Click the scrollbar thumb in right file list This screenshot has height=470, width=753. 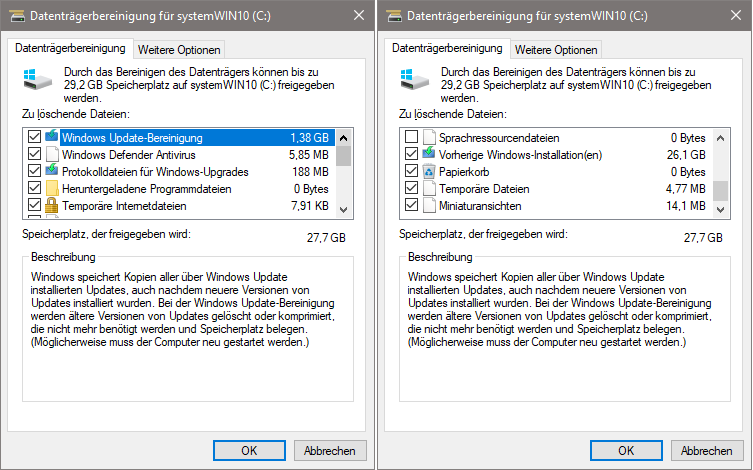point(720,191)
